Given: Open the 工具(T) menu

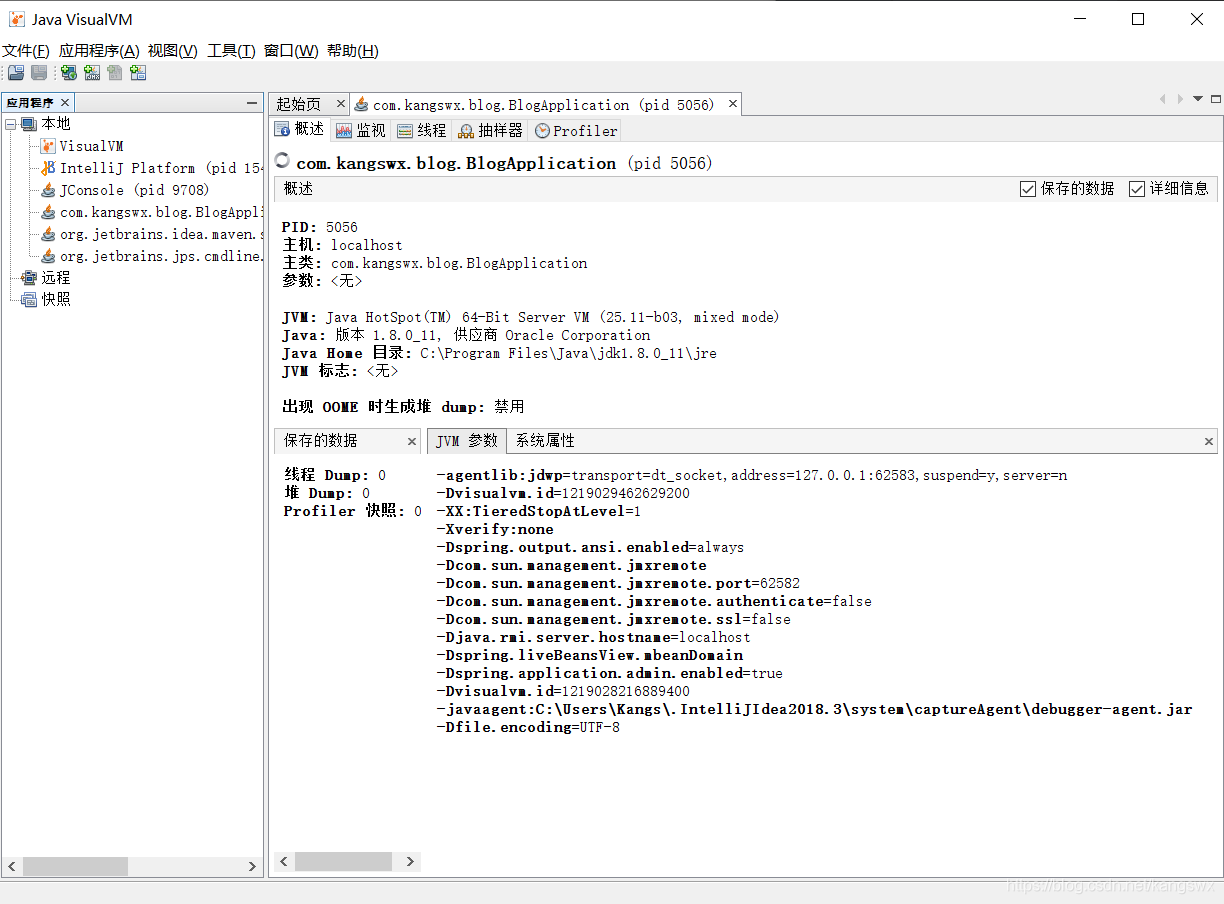Looking at the screenshot, I should coord(231,51).
